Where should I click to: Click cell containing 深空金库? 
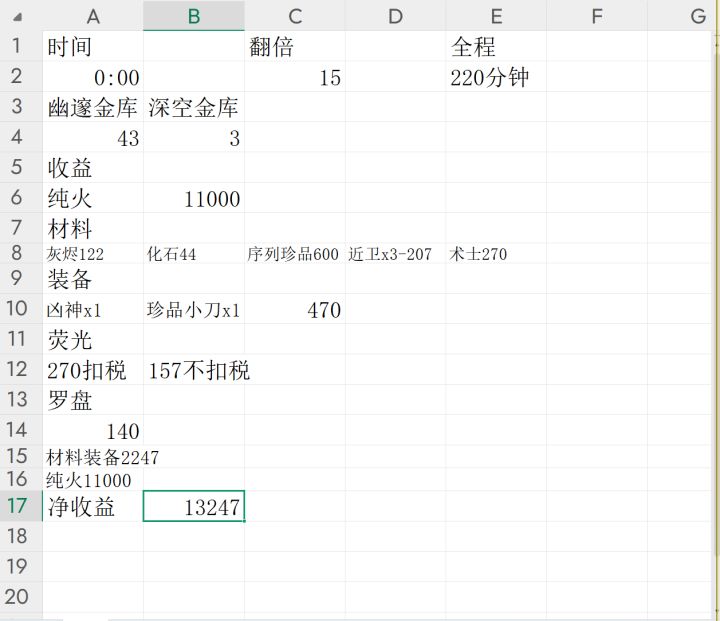coord(194,107)
